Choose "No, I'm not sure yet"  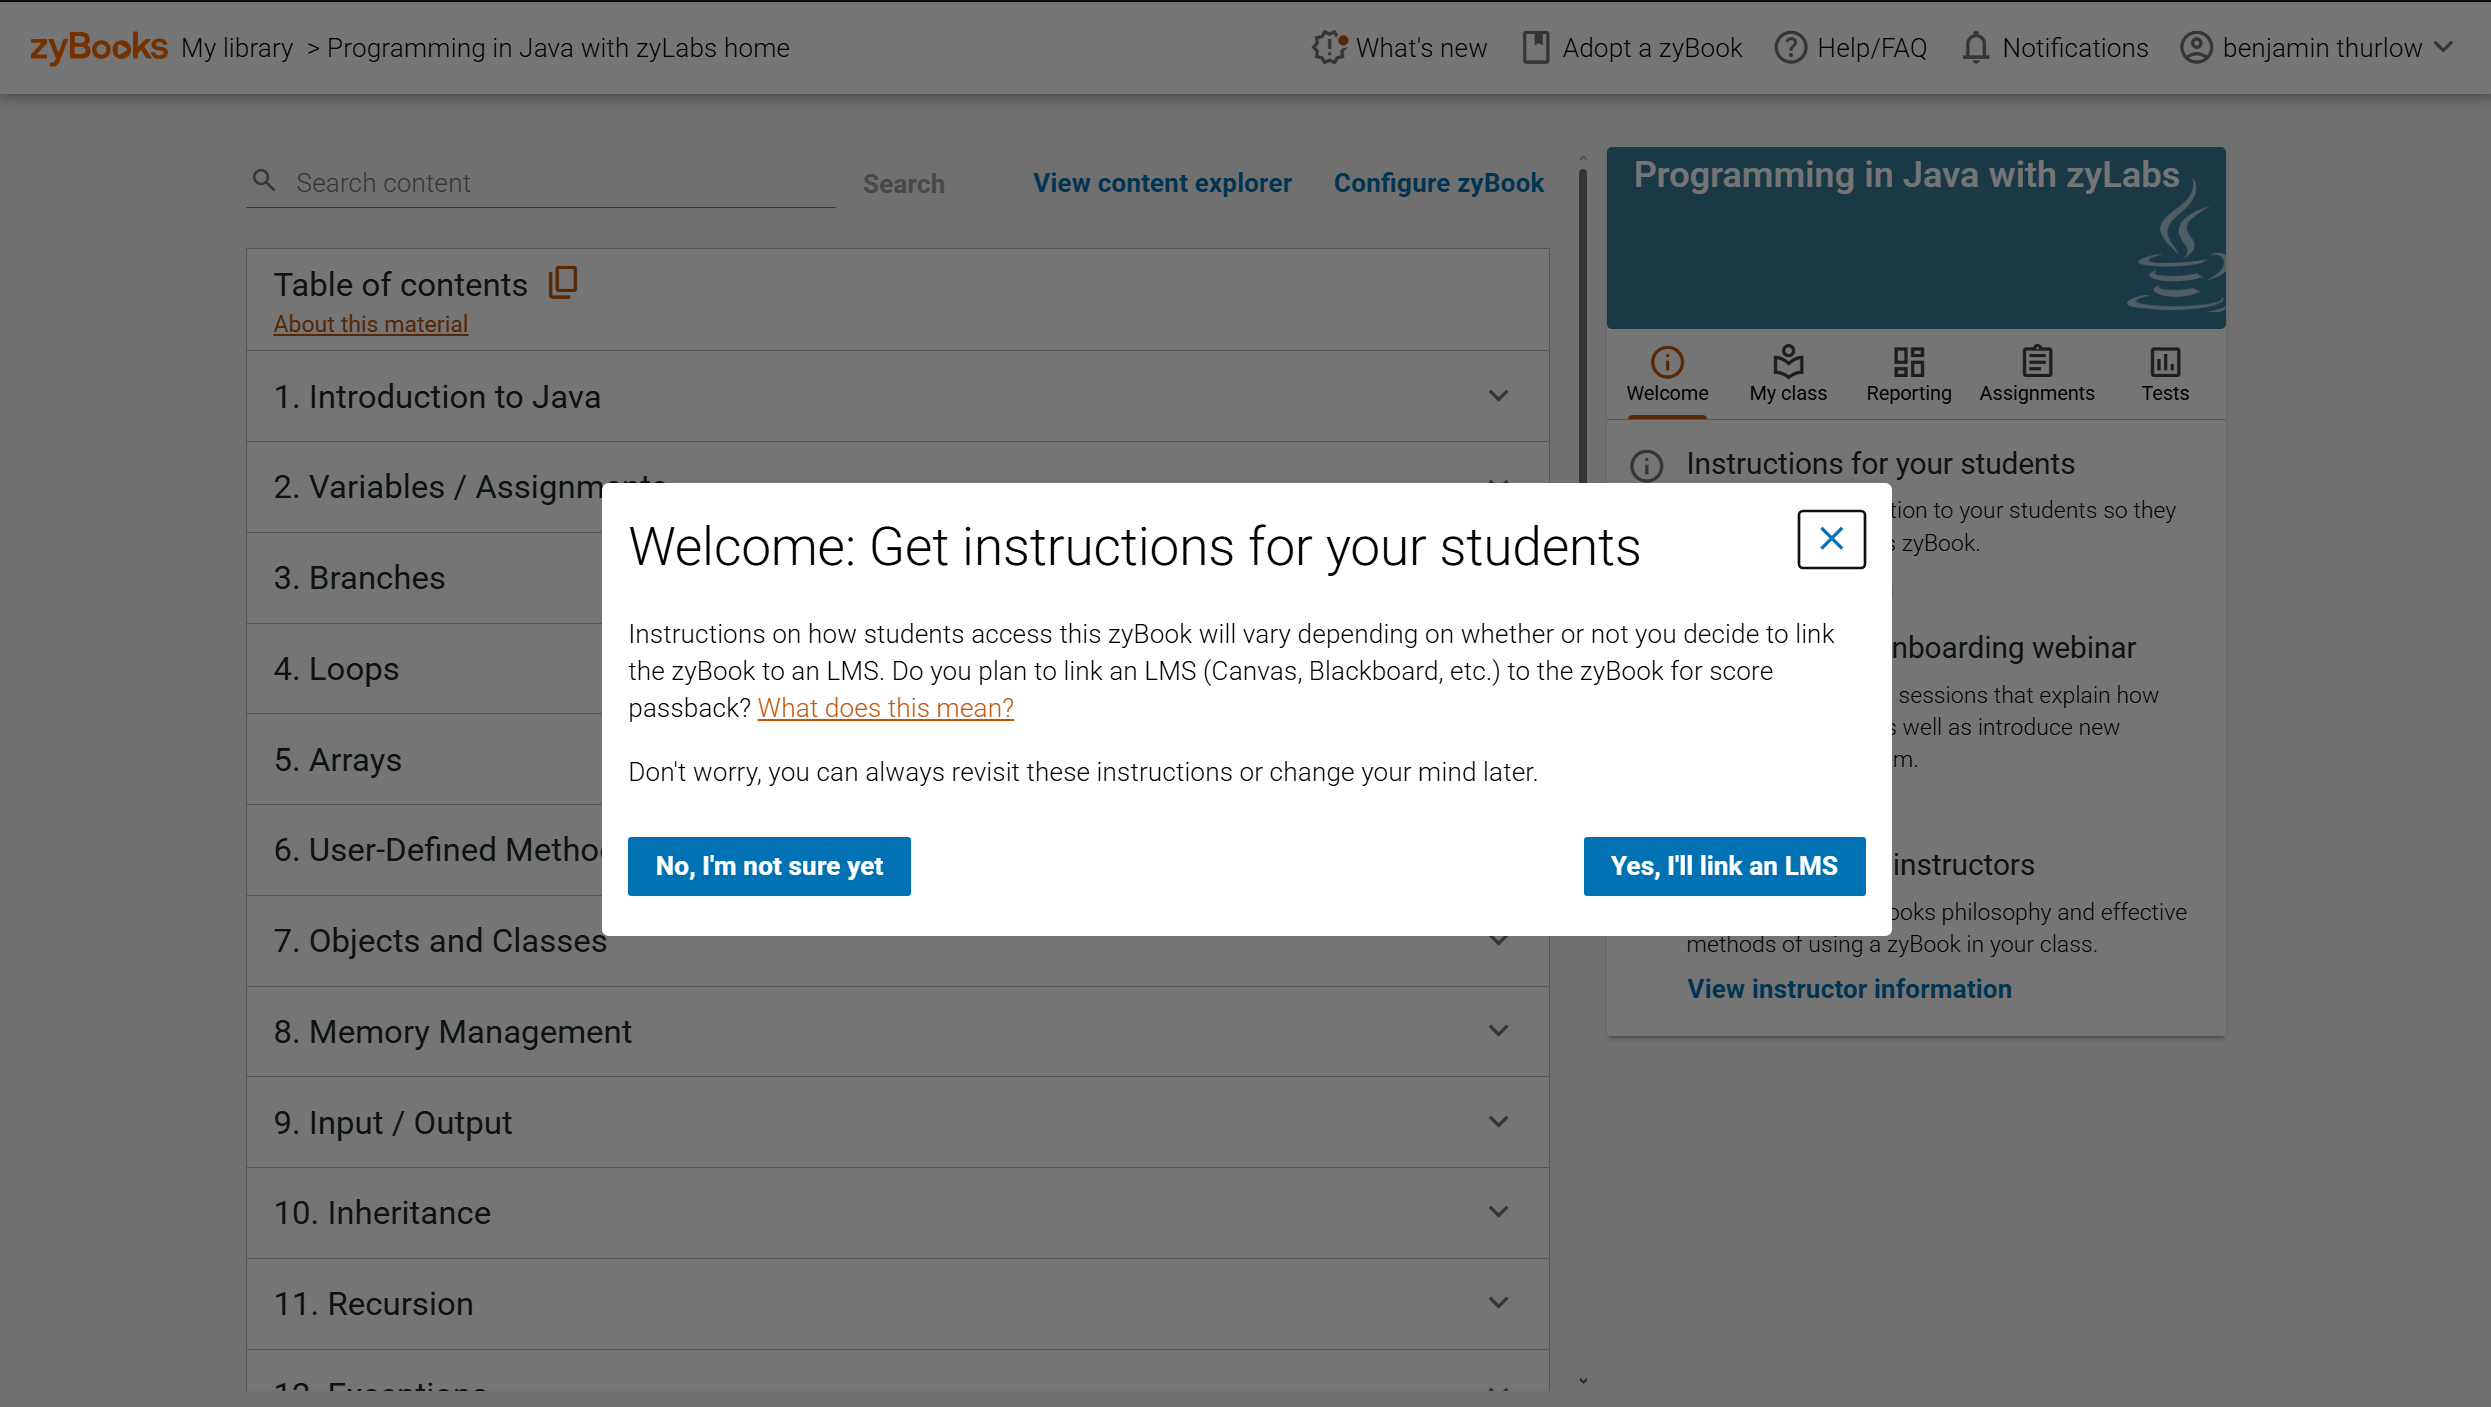[769, 866]
